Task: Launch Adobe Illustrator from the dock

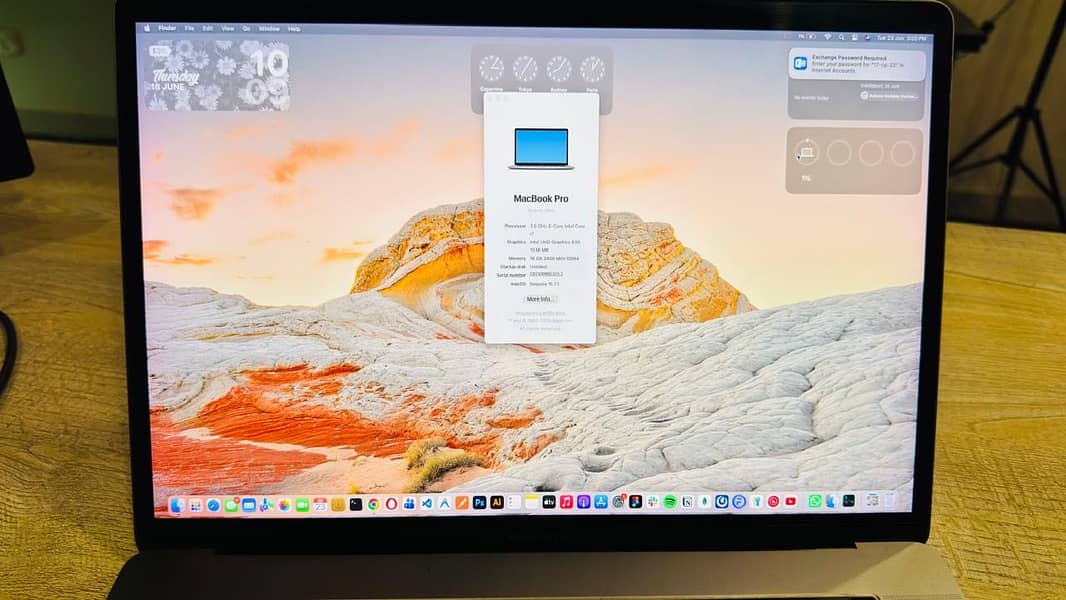Action: point(497,502)
